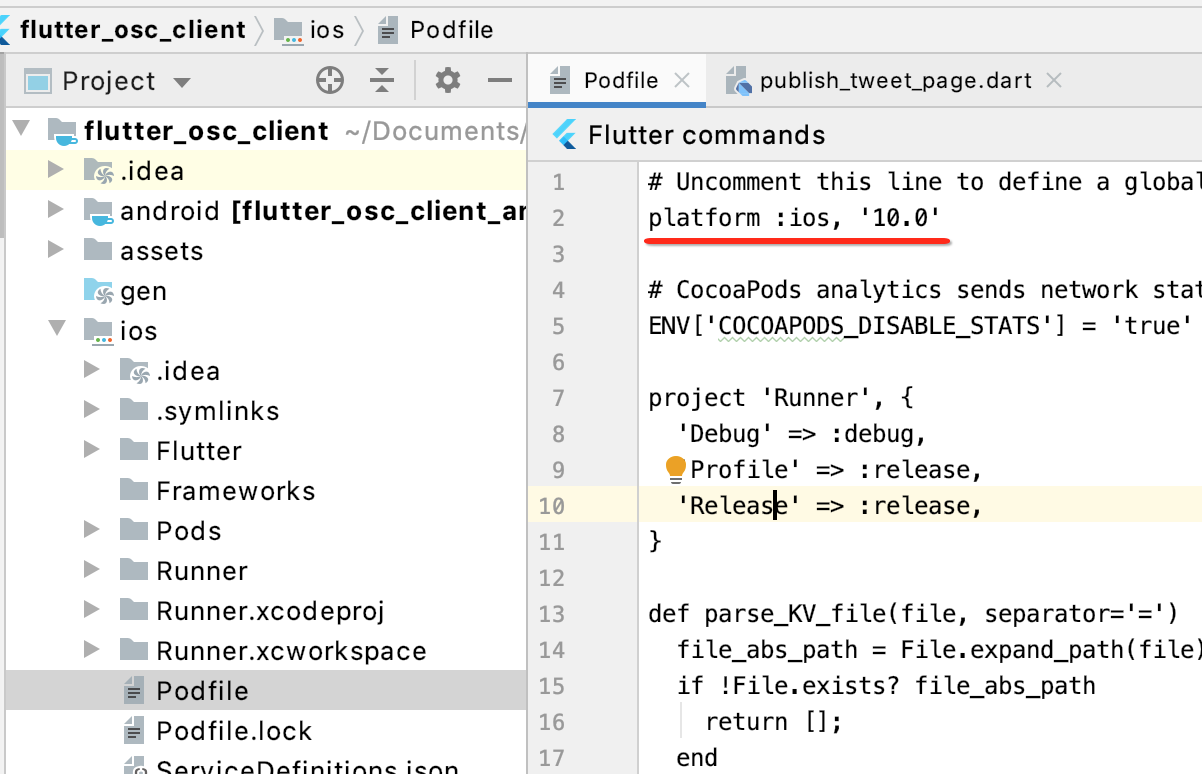
Task: Expand the .idea folder under ios
Action: (92, 370)
